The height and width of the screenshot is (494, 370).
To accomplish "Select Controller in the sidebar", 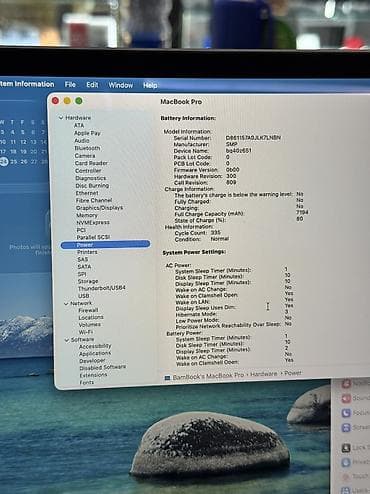I will [88, 171].
